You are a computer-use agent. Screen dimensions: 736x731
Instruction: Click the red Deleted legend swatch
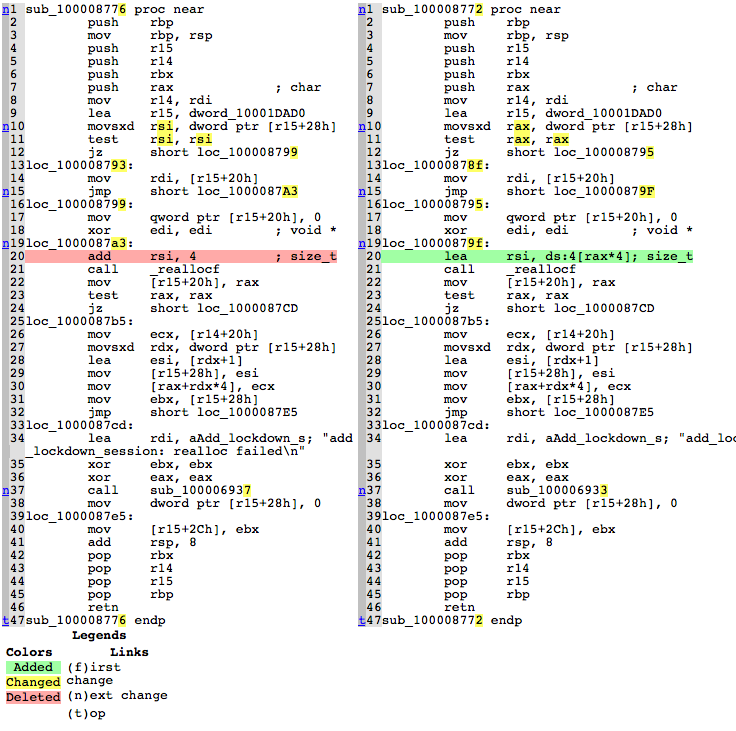pos(32,697)
